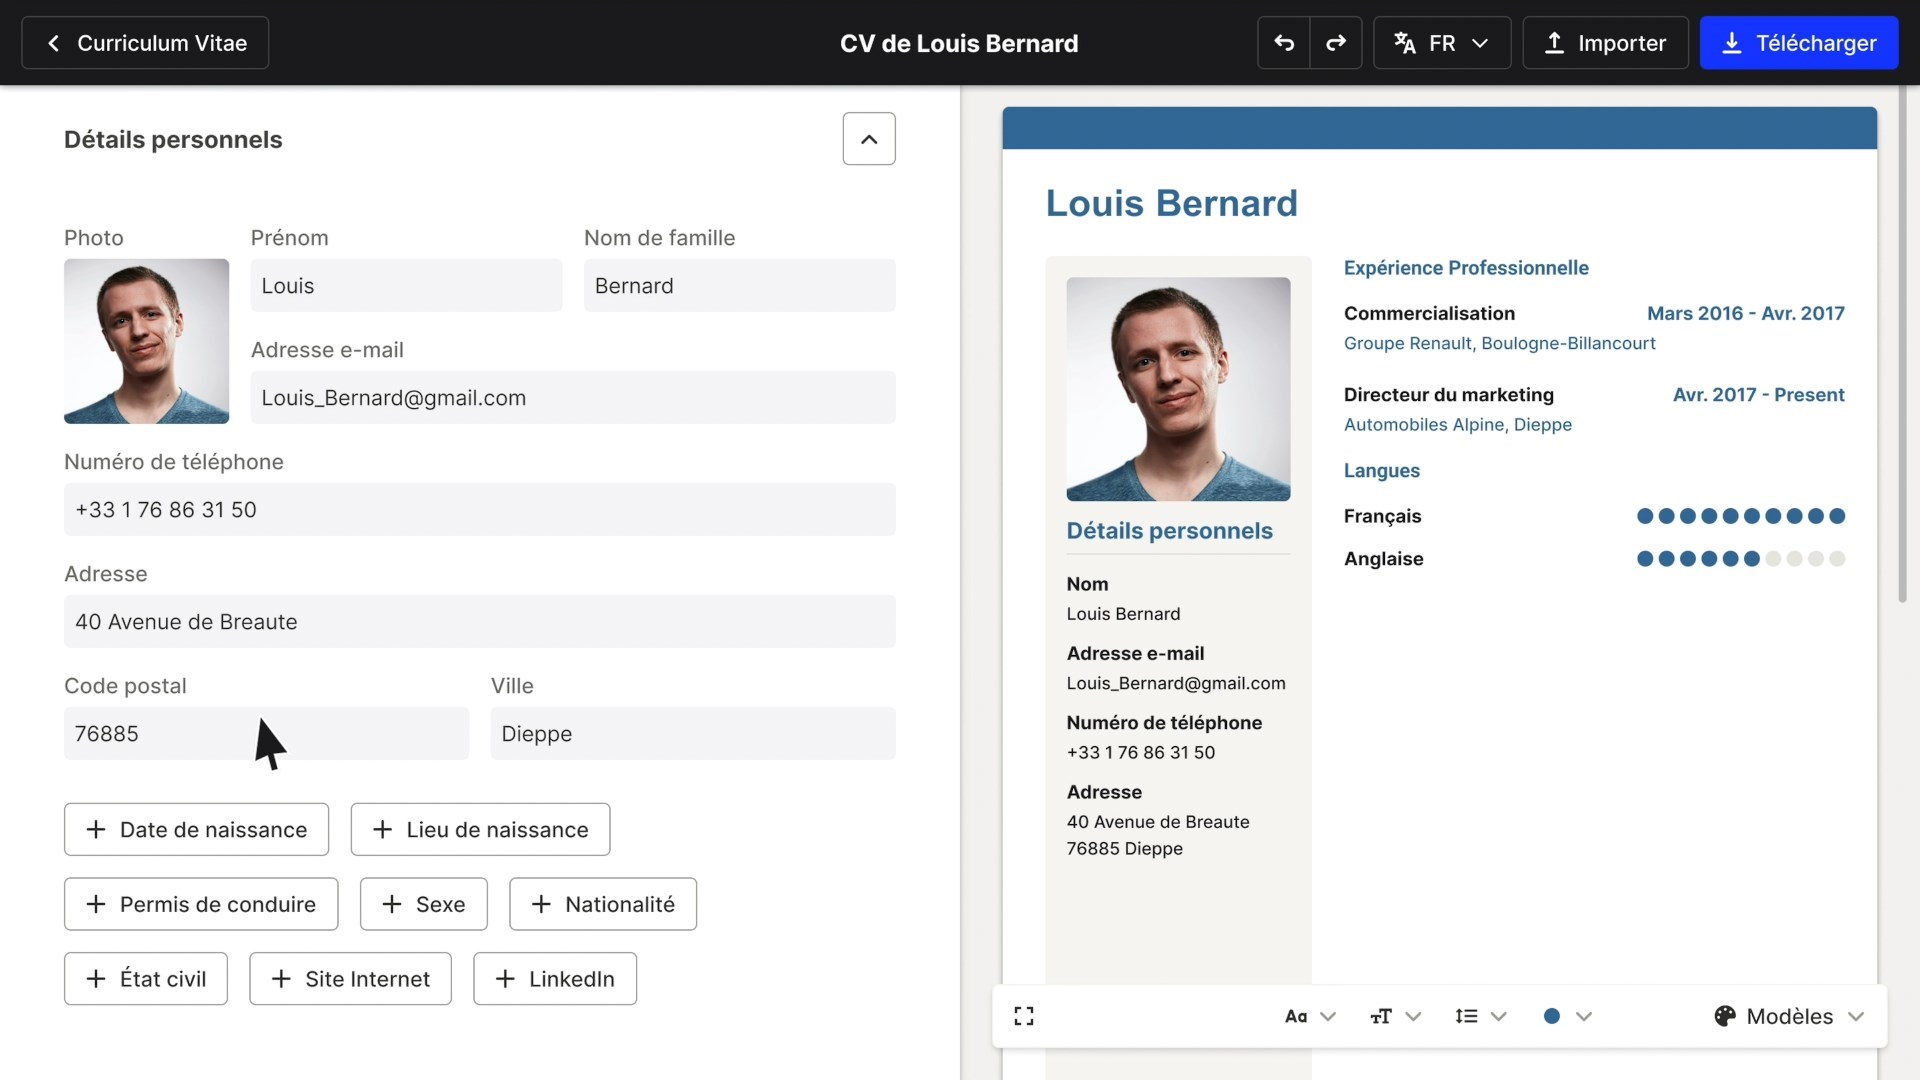Collapse the Détails personnels section
Viewport: 1920px width, 1080px height.
[868, 139]
